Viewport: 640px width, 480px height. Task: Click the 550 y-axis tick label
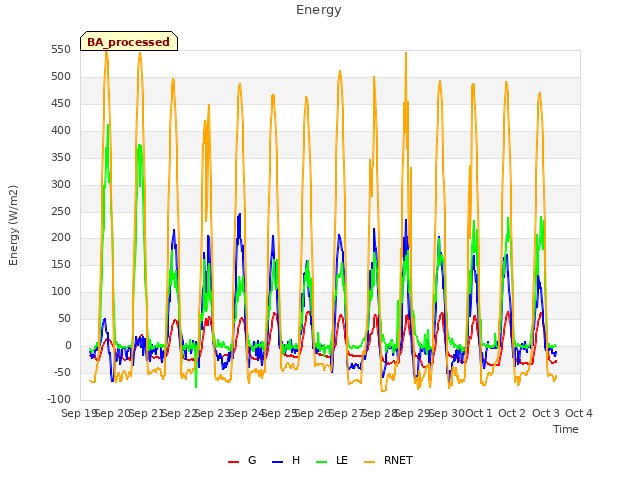[x=61, y=49]
